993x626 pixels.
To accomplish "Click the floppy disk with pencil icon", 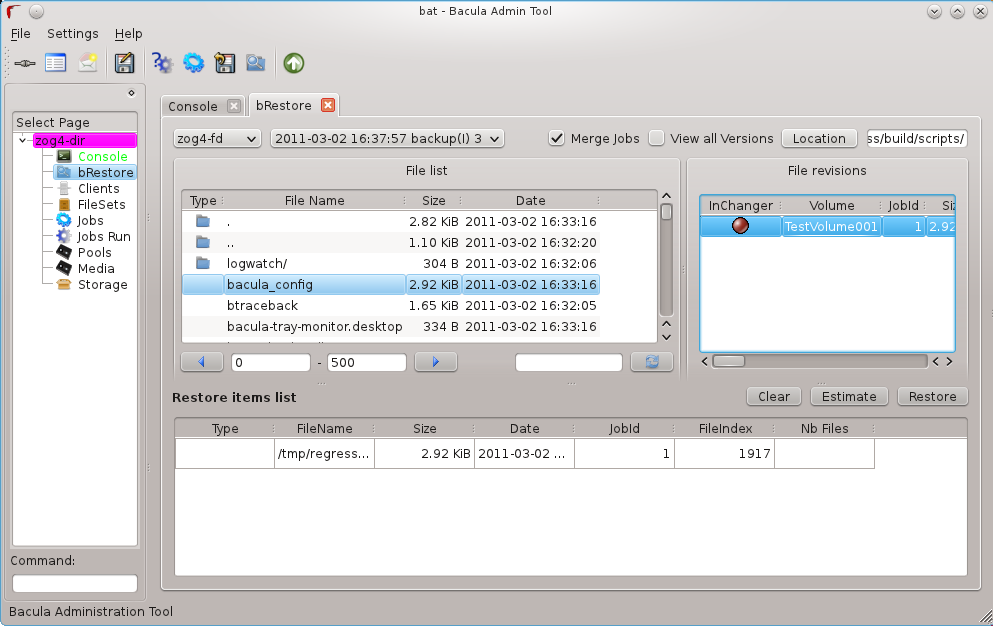I will 124,63.
